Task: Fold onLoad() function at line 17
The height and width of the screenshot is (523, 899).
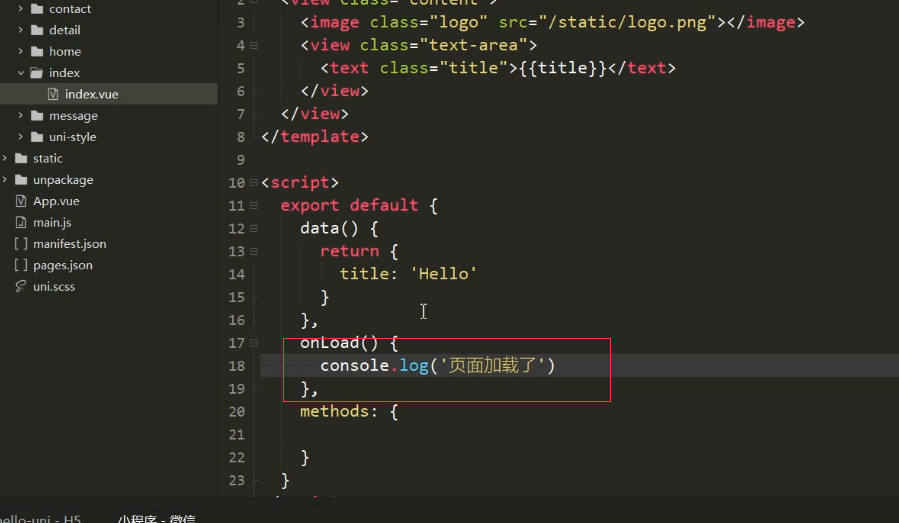Action: (253, 343)
